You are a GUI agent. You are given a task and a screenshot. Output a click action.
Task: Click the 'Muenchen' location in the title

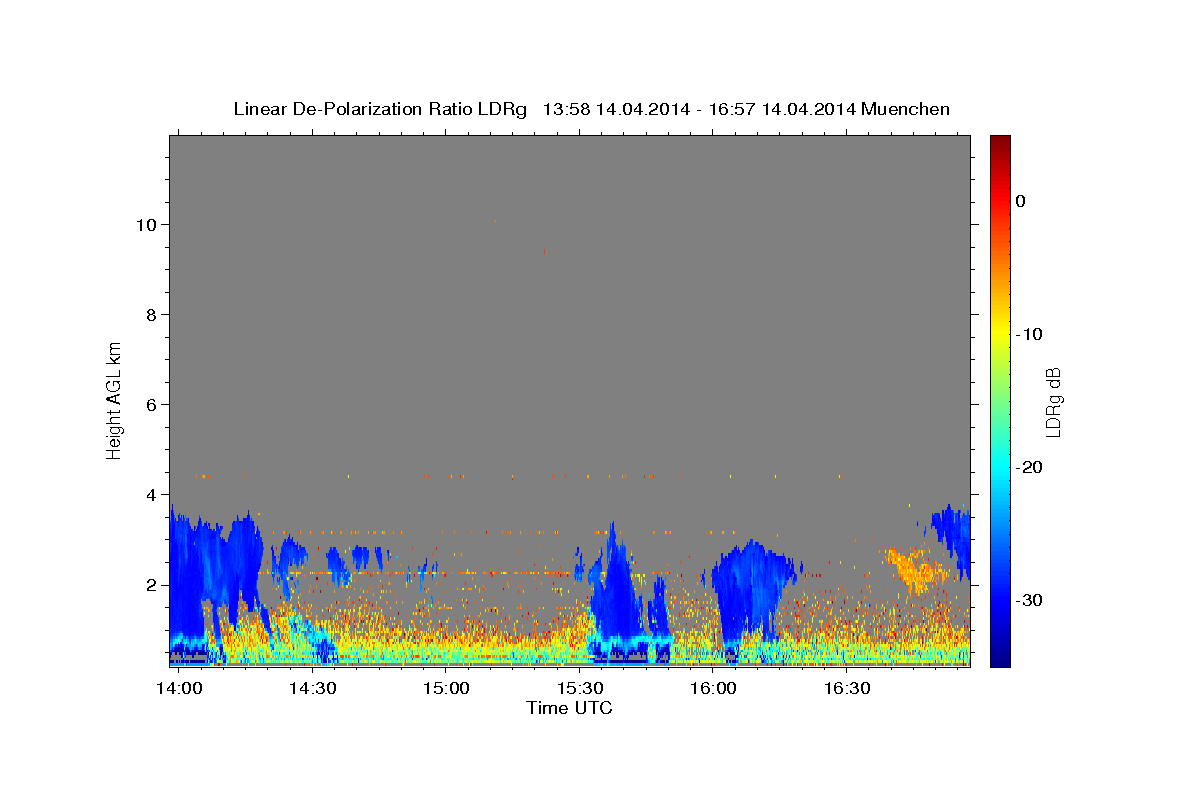pos(906,109)
